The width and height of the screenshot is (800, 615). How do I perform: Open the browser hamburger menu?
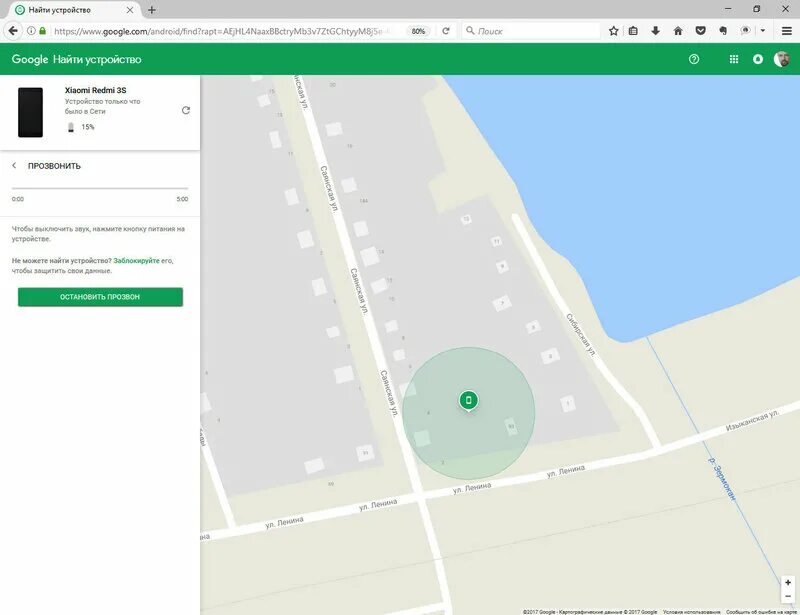click(x=787, y=31)
